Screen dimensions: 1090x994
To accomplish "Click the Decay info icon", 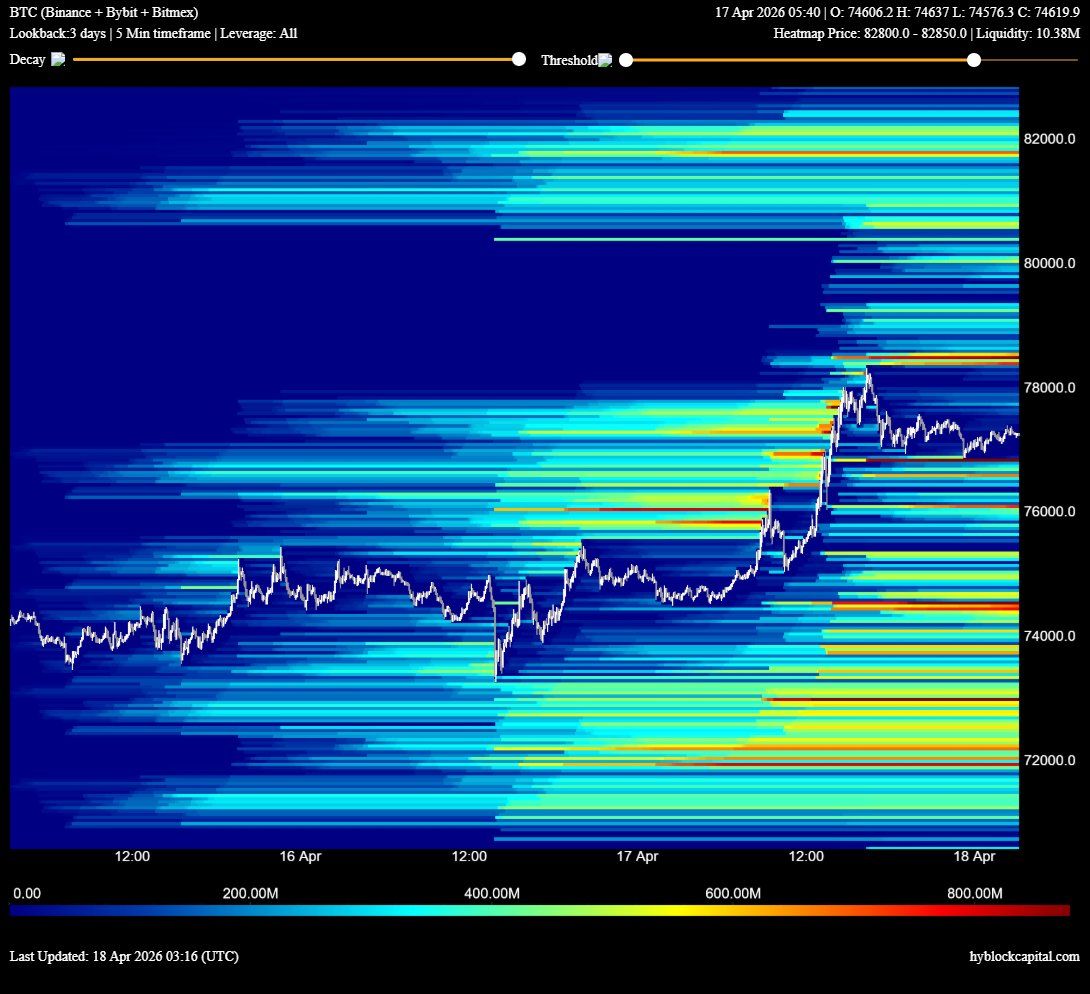I will (x=58, y=60).
